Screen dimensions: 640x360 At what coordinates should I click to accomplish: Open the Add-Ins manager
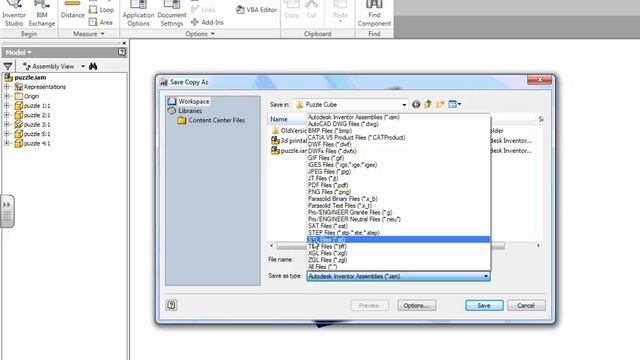coord(207,22)
